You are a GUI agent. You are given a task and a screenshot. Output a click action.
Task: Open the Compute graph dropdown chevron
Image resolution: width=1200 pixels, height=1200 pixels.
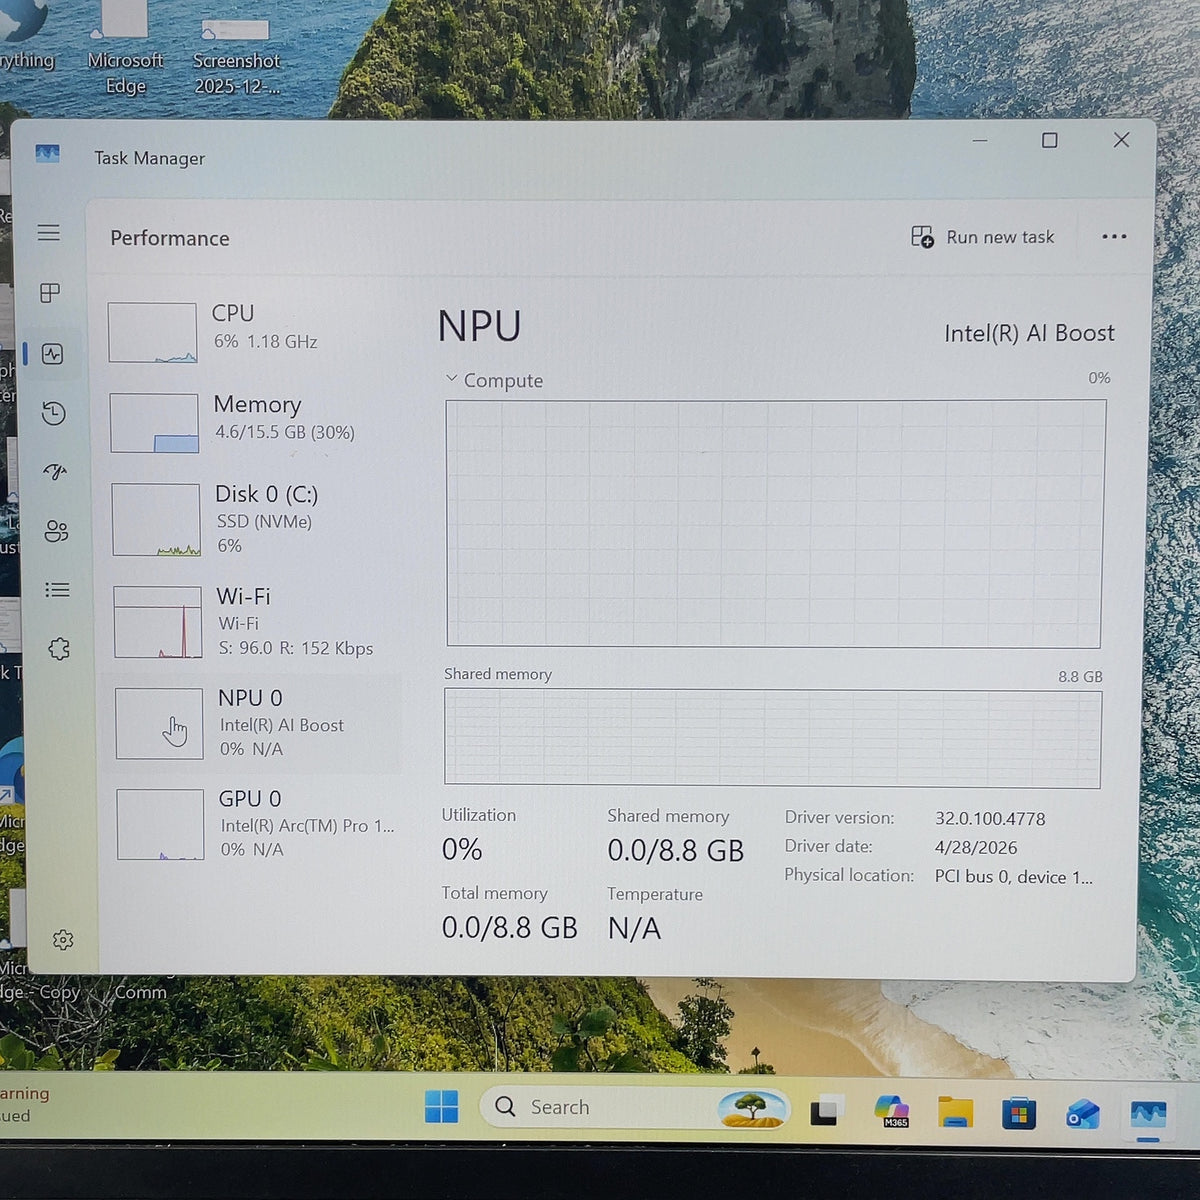451,379
